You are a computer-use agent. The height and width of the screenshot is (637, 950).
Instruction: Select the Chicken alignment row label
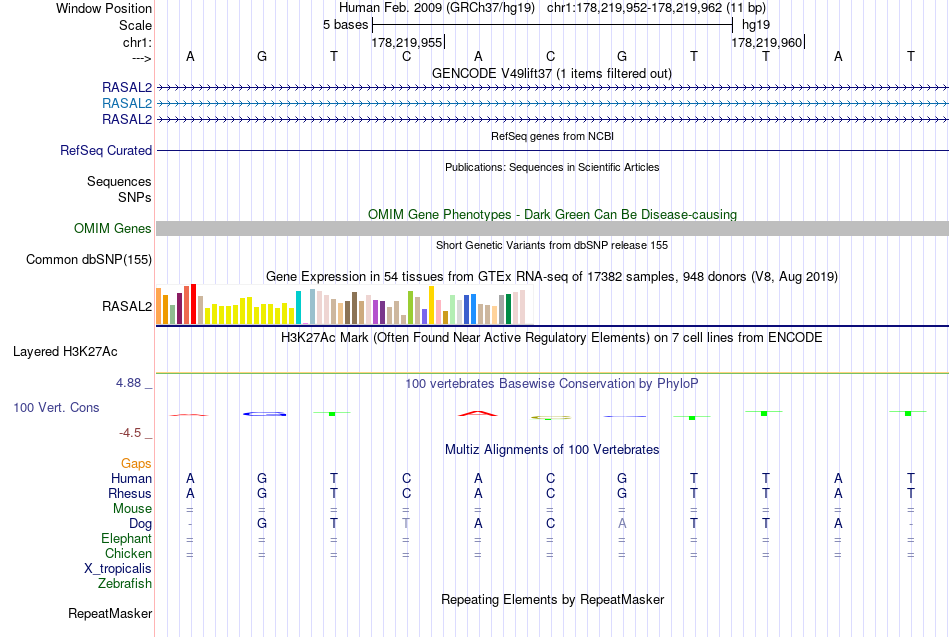[x=128, y=553]
